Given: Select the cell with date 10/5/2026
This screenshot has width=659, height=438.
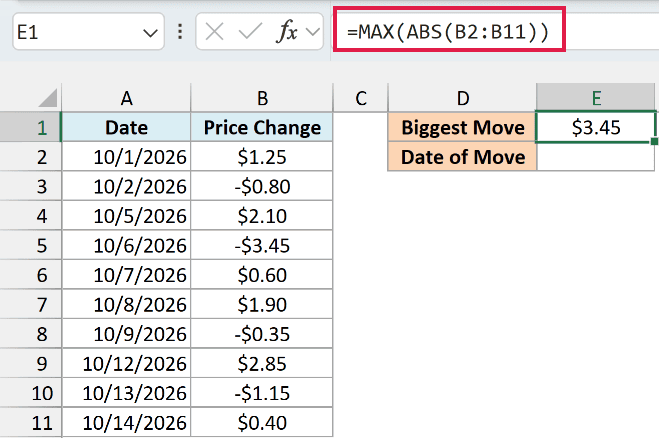Looking at the screenshot, I should coord(126,215).
